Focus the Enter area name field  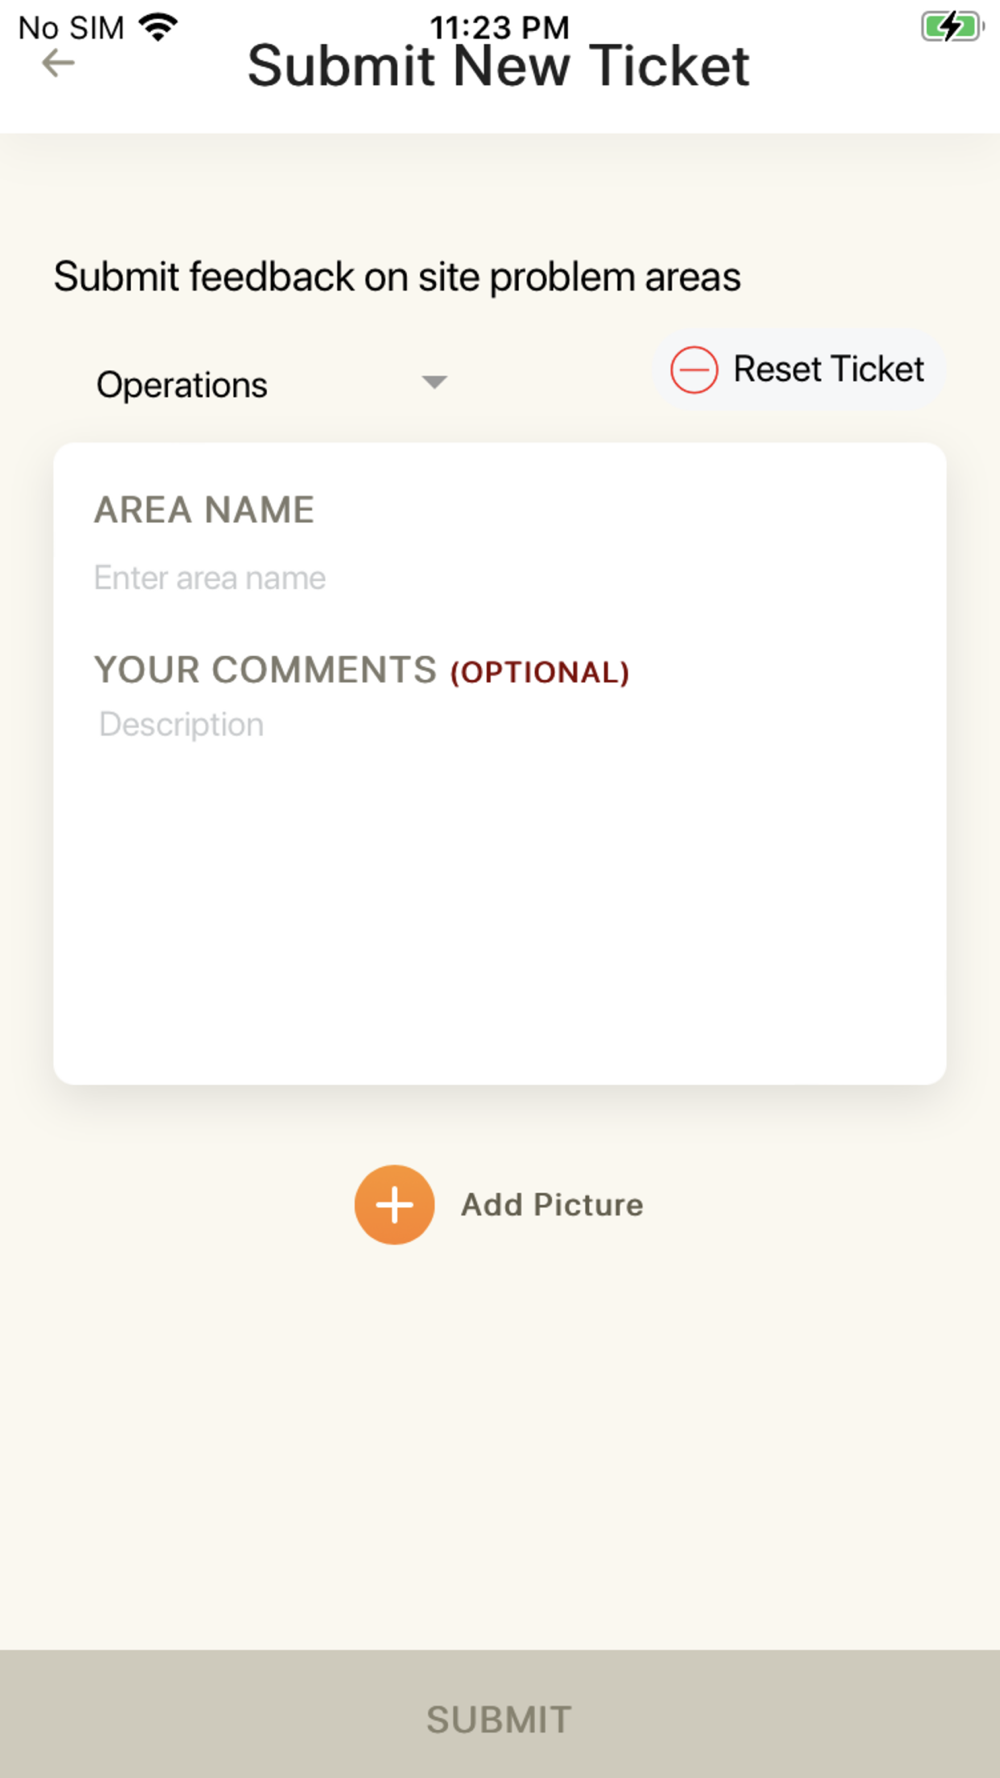click(500, 578)
